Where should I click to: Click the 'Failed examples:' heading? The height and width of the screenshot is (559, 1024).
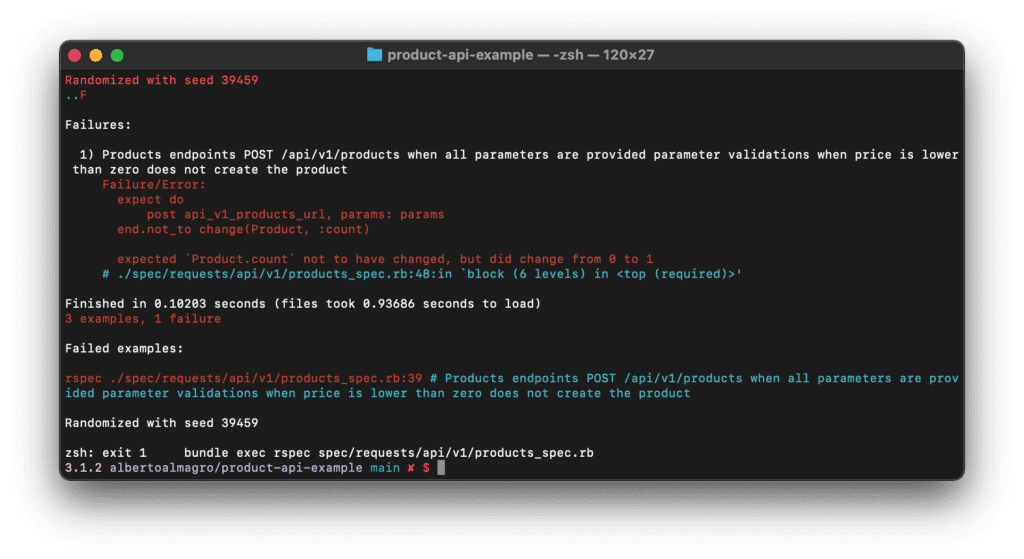pyautogui.click(x=124, y=349)
